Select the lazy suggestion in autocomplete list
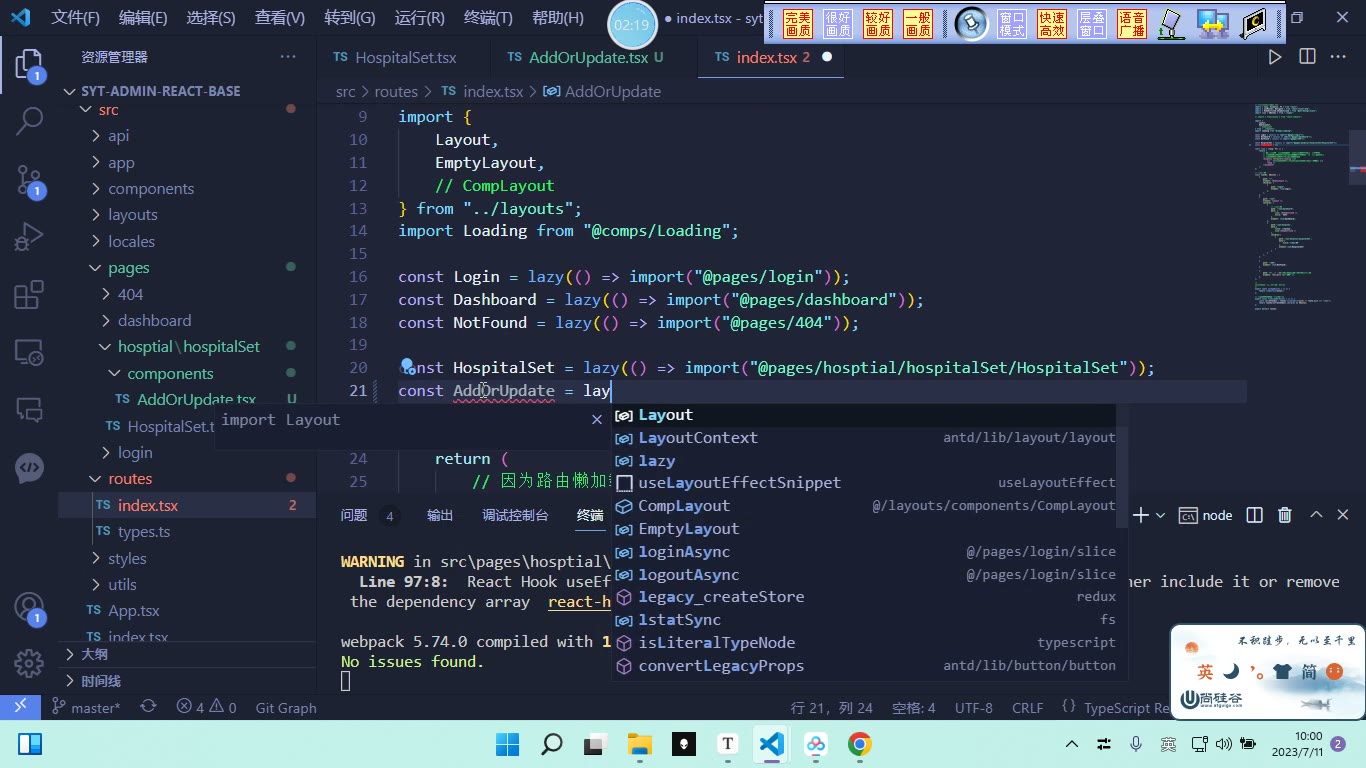This screenshot has height=768, width=1366. click(x=656, y=461)
